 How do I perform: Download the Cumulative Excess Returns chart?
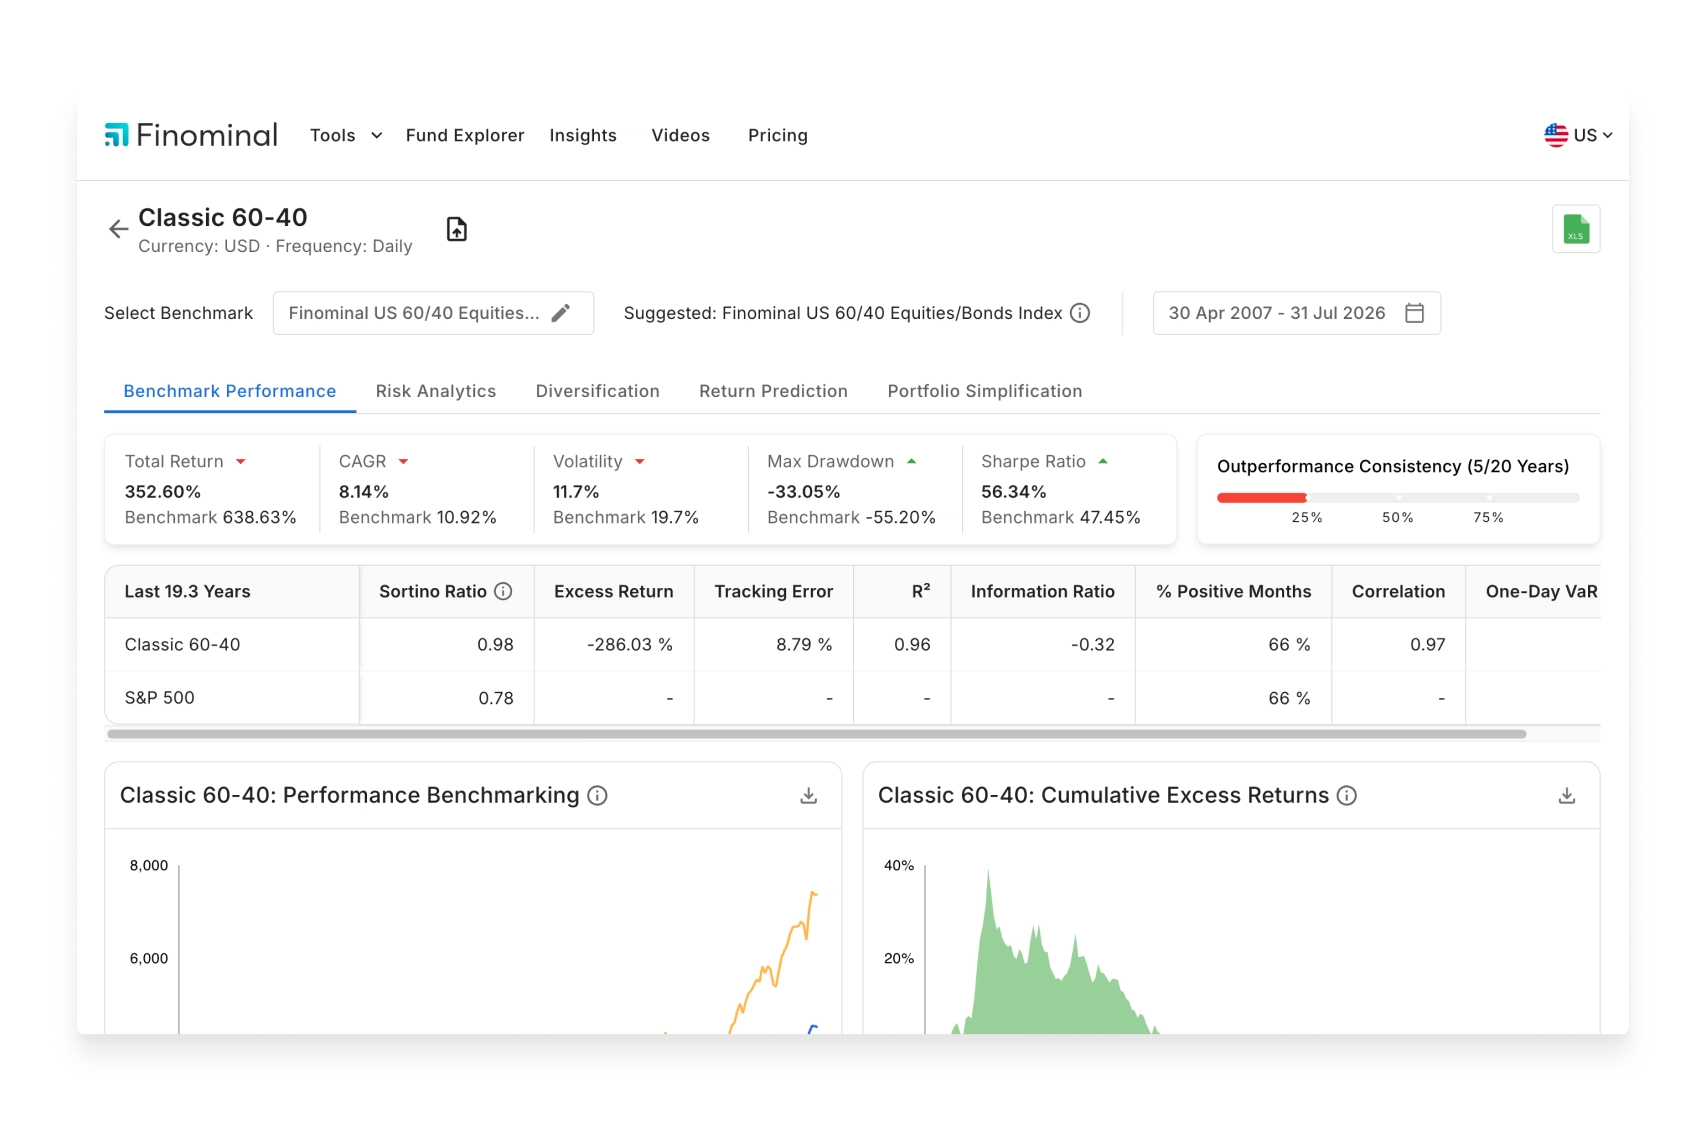[x=1567, y=795]
